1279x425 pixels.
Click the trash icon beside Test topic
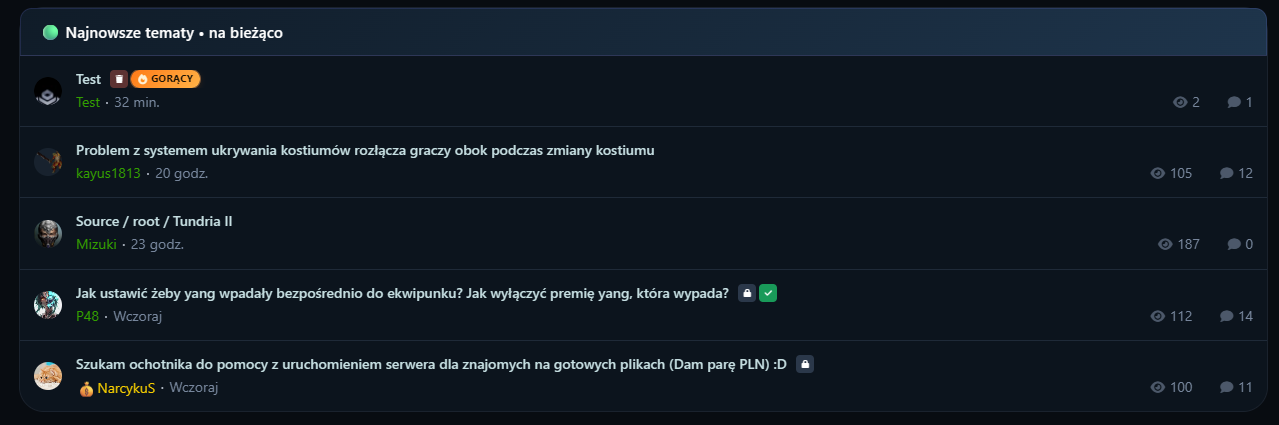(118, 79)
